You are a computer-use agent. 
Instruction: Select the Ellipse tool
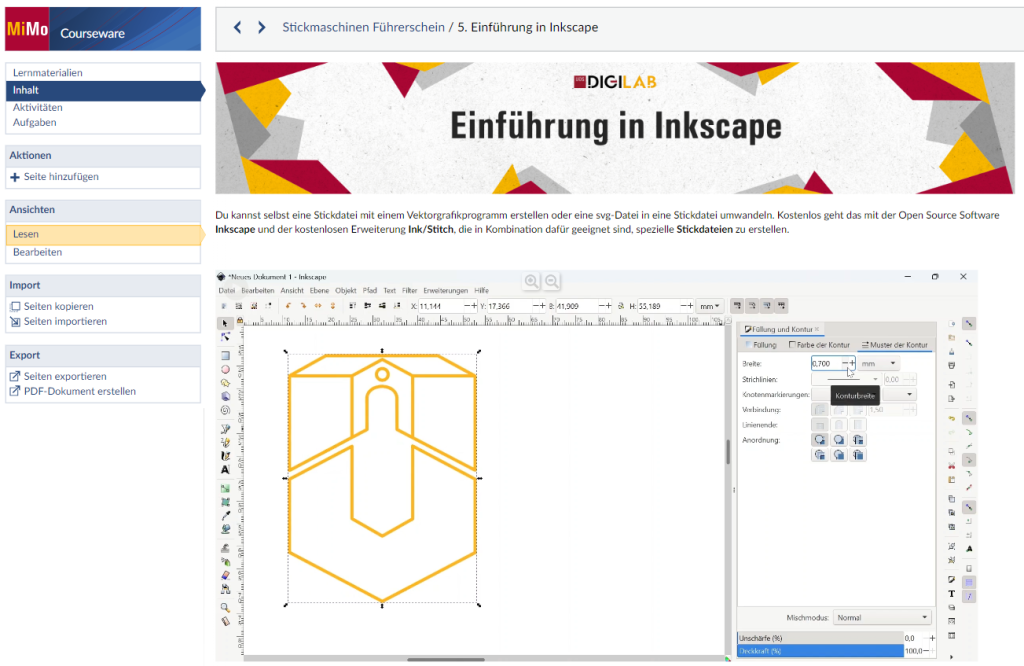point(225,370)
